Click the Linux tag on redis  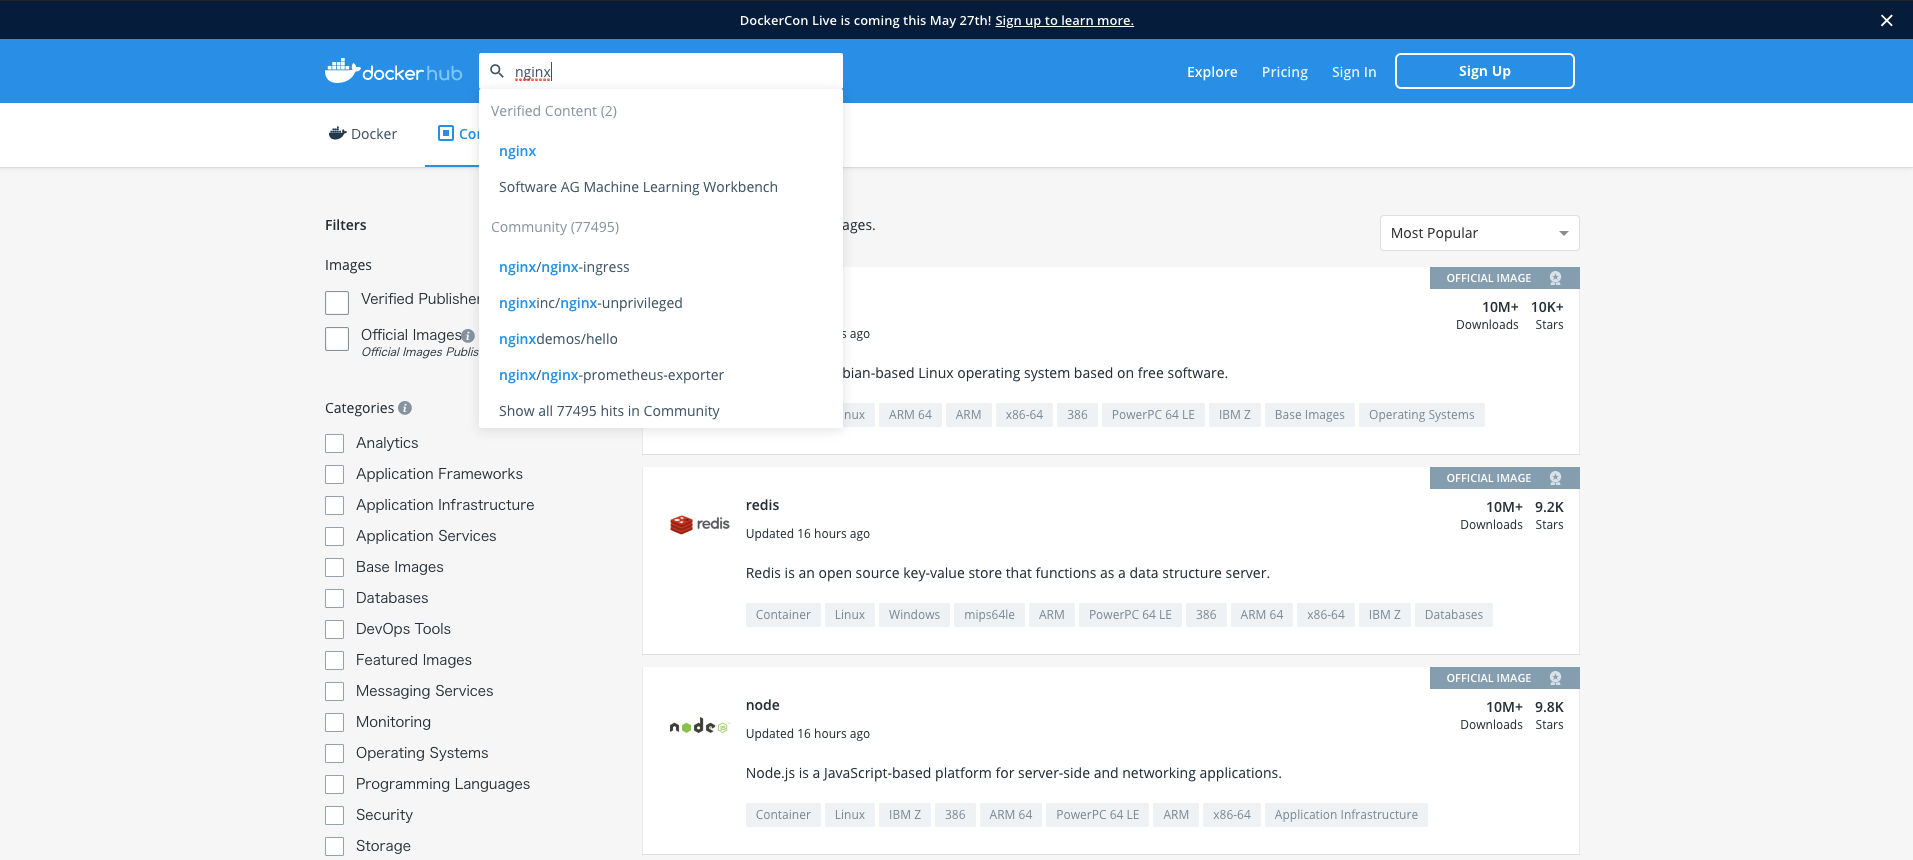coord(849,615)
